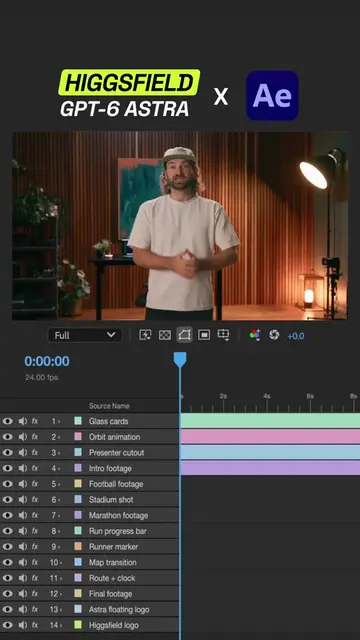The width and height of the screenshot is (360, 640).
Task: Toggle fx on Presenter cutout layer
Action: pyautogui.click(x=35, y=453)
